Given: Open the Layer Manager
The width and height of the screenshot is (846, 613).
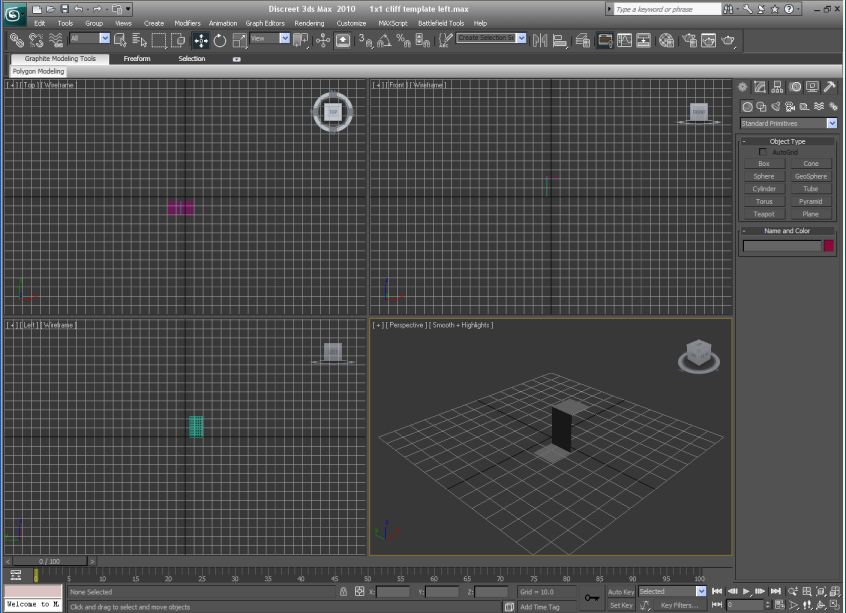Looking at the screenshot, I should (x=583, y=40).
